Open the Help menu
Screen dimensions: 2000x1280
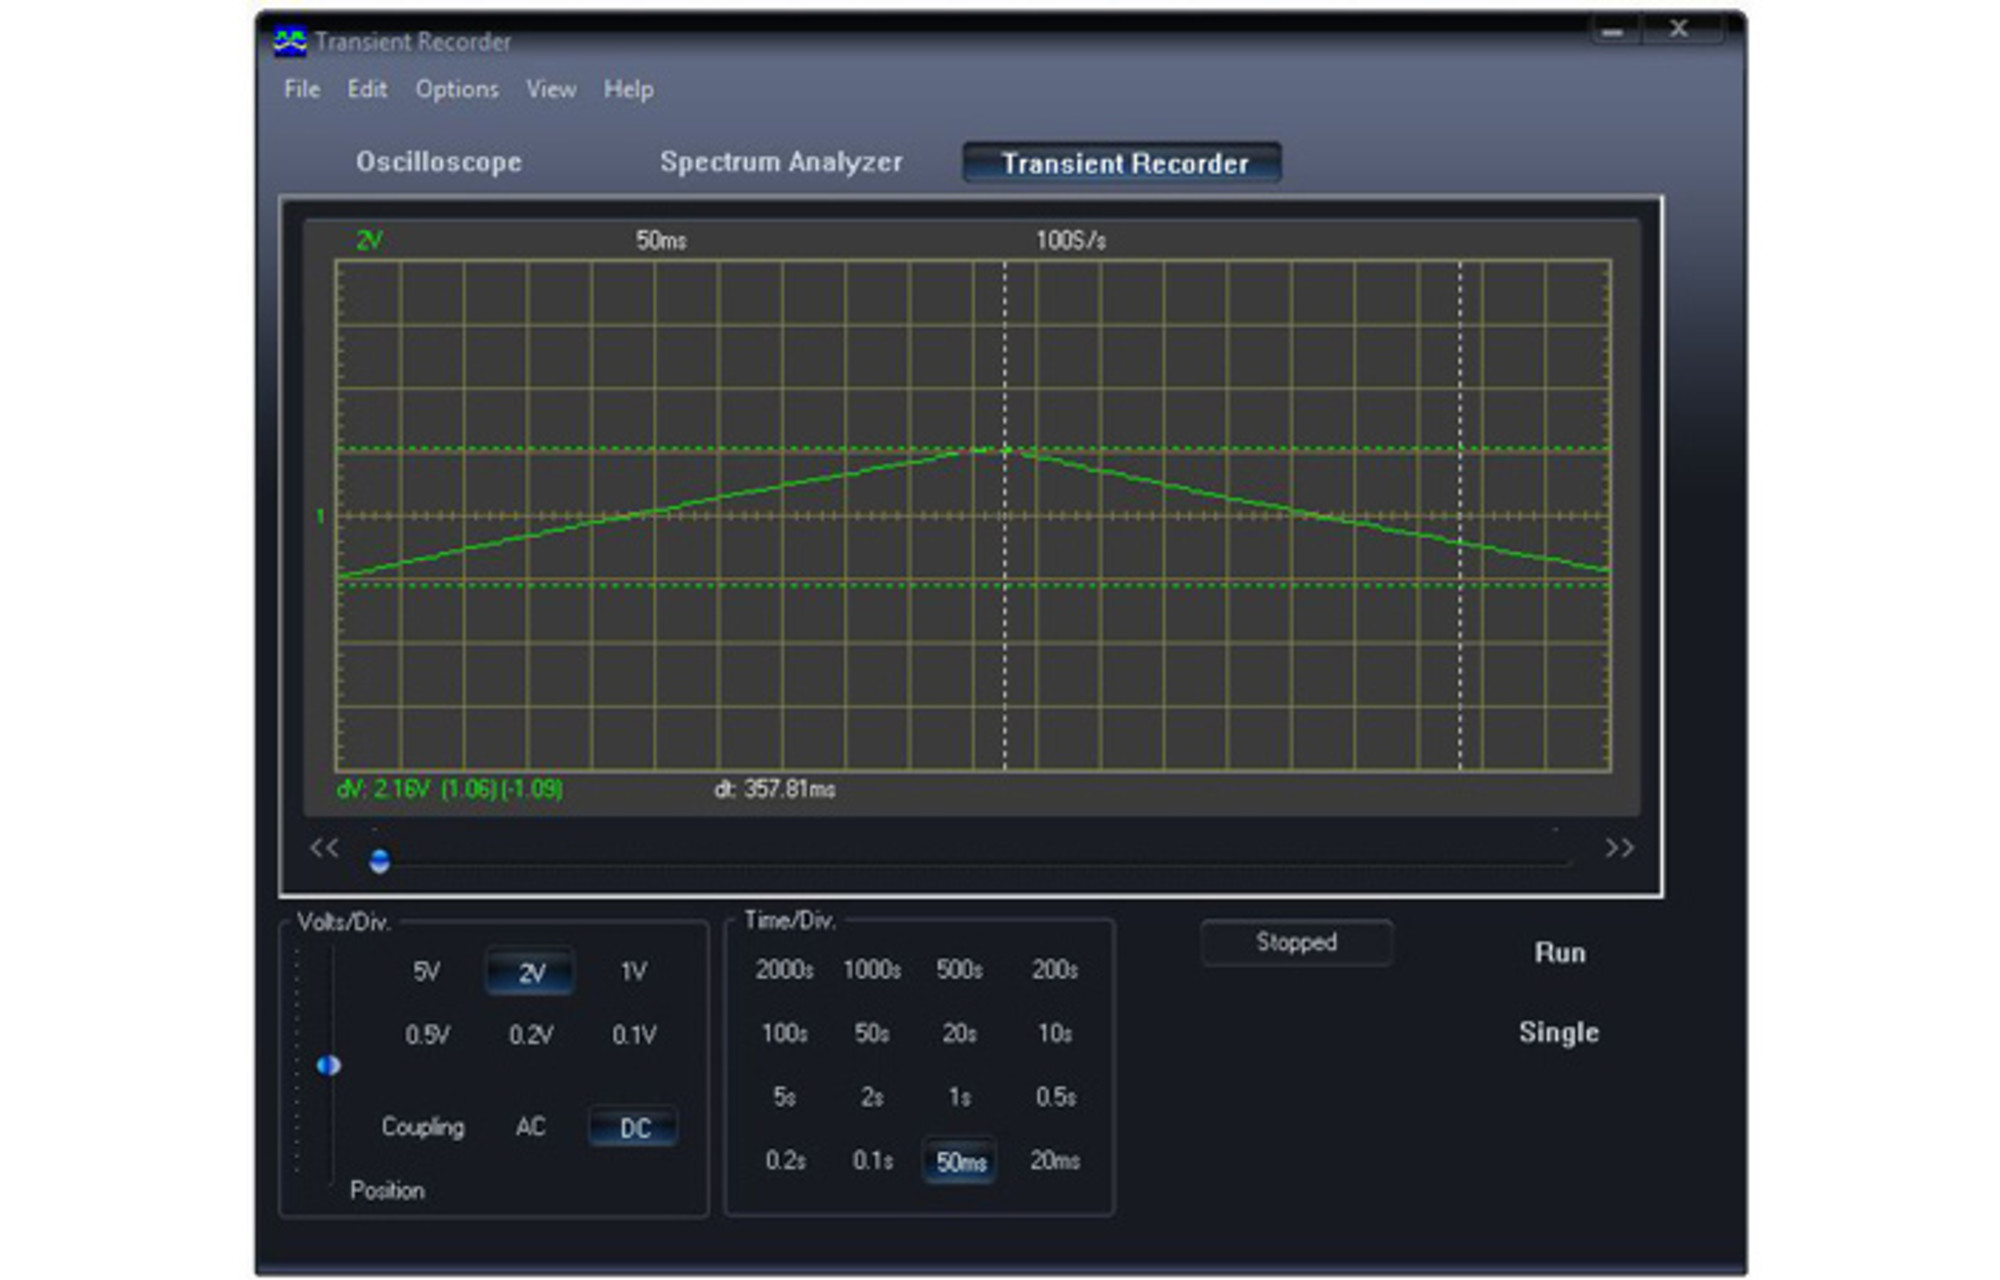(628, 89)
